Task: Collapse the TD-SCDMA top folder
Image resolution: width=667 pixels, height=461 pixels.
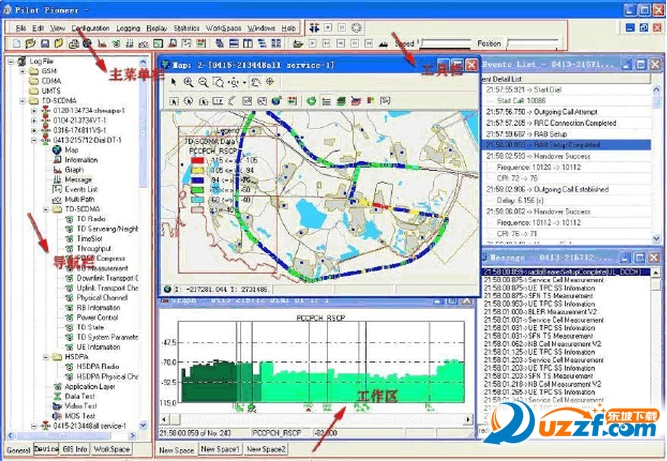Action: [22, 101]
